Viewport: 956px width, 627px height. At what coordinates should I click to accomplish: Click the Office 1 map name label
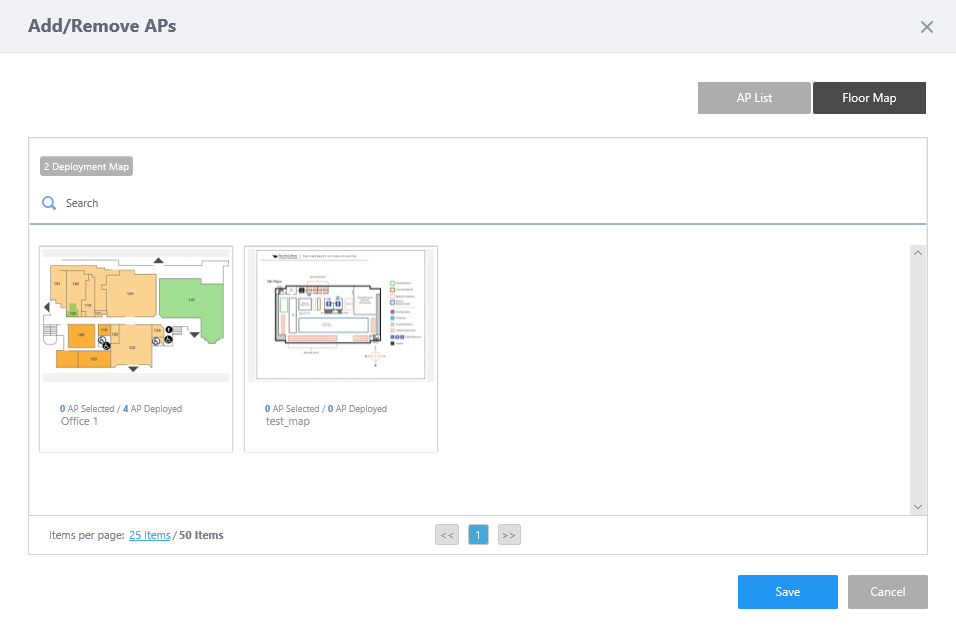[x=80, y=421]
